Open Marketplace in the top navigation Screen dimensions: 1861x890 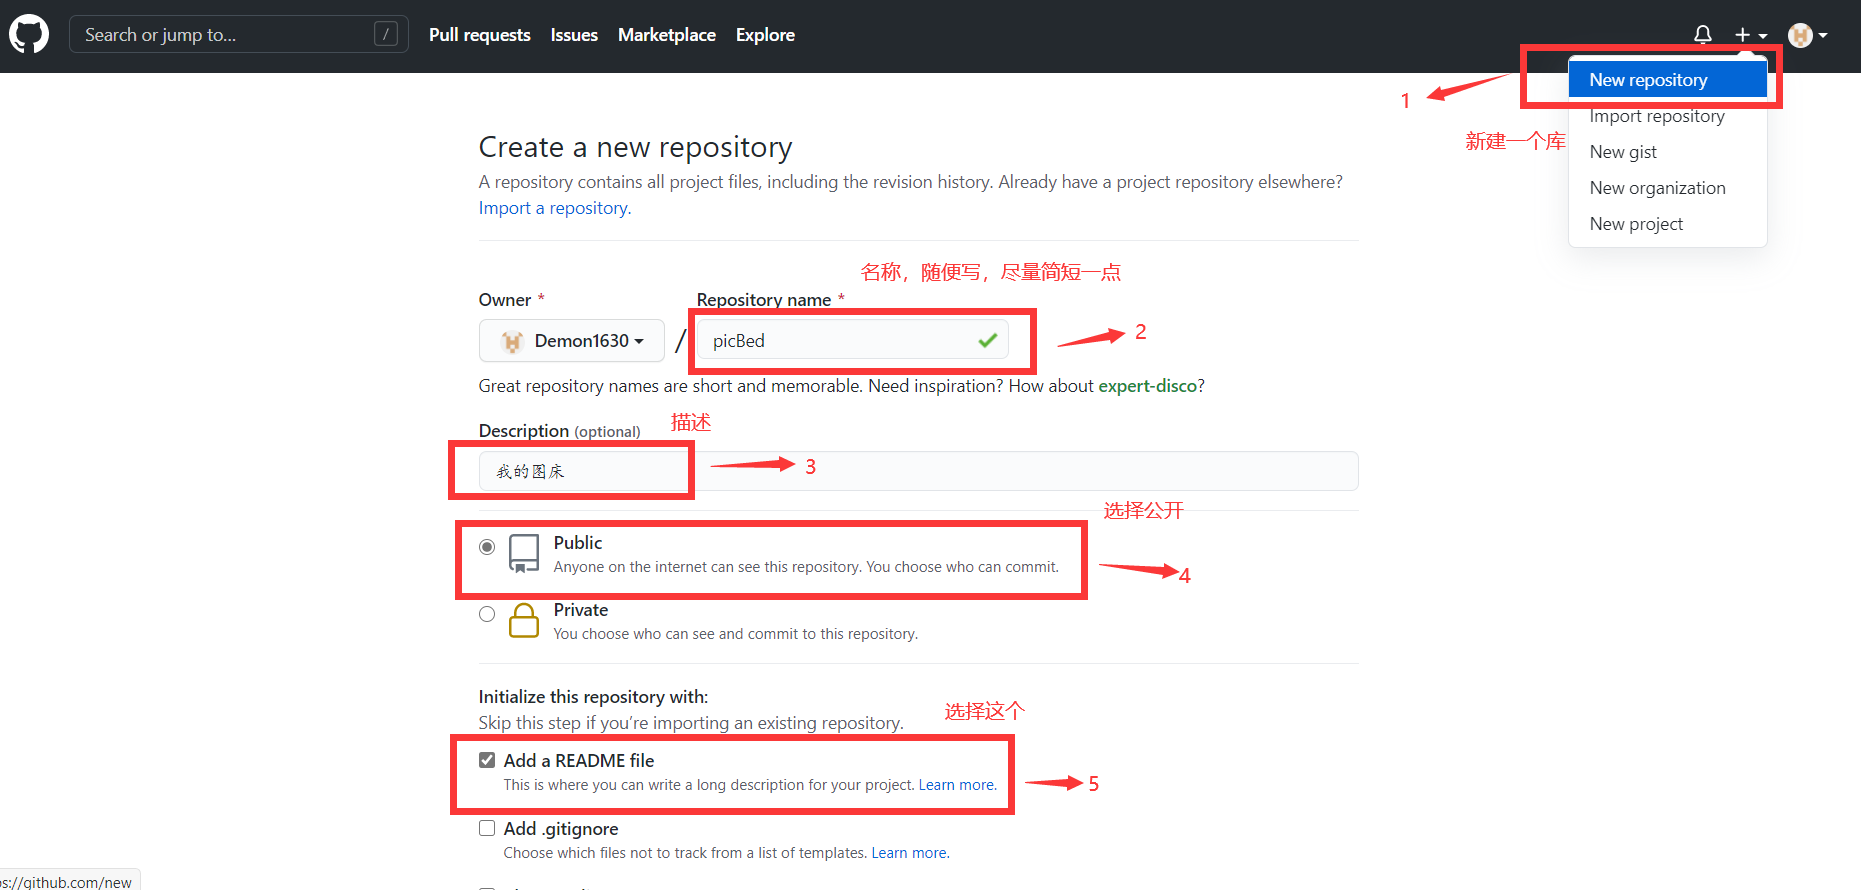click(x=667, y=35)
